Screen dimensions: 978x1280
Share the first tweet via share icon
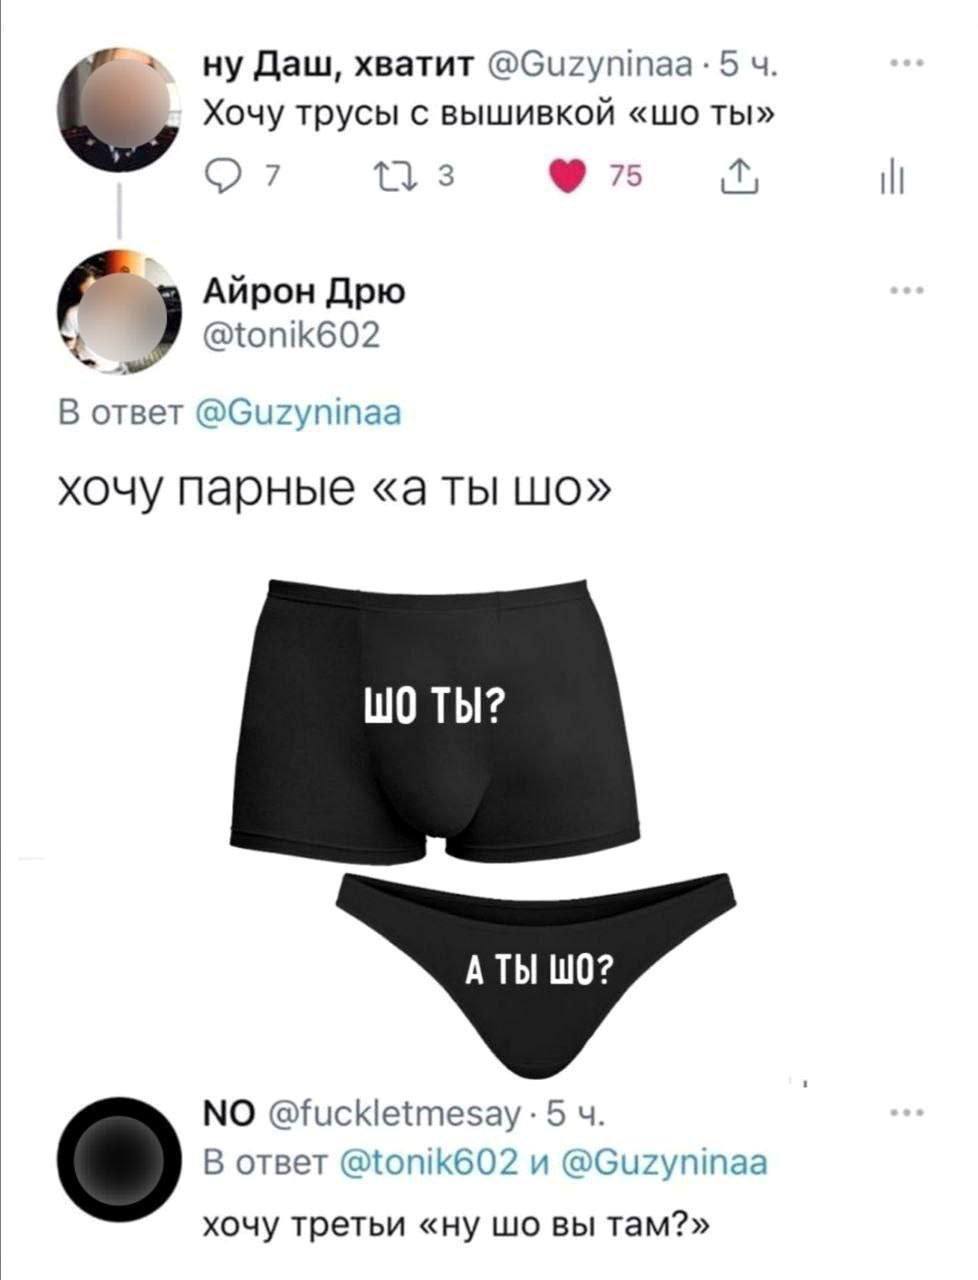point(741,179)
